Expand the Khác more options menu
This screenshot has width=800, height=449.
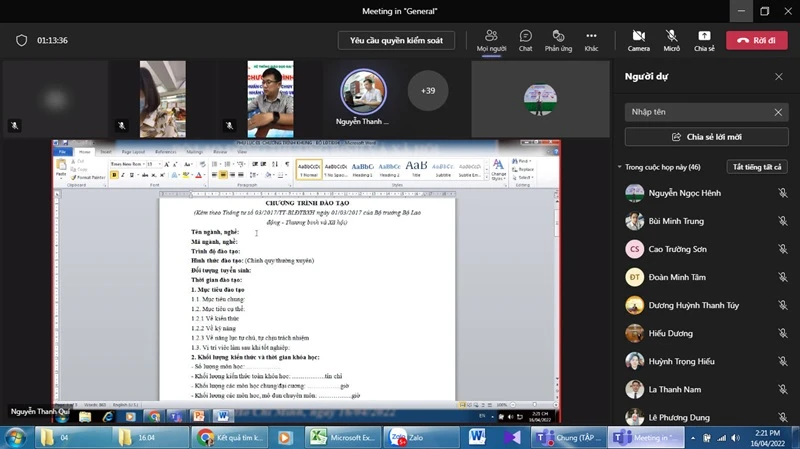pos(591,39)
